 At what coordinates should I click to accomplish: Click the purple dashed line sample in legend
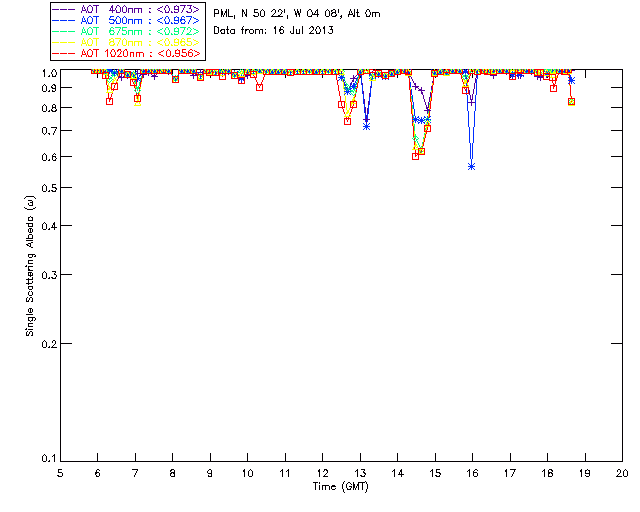tap(63, 9)
